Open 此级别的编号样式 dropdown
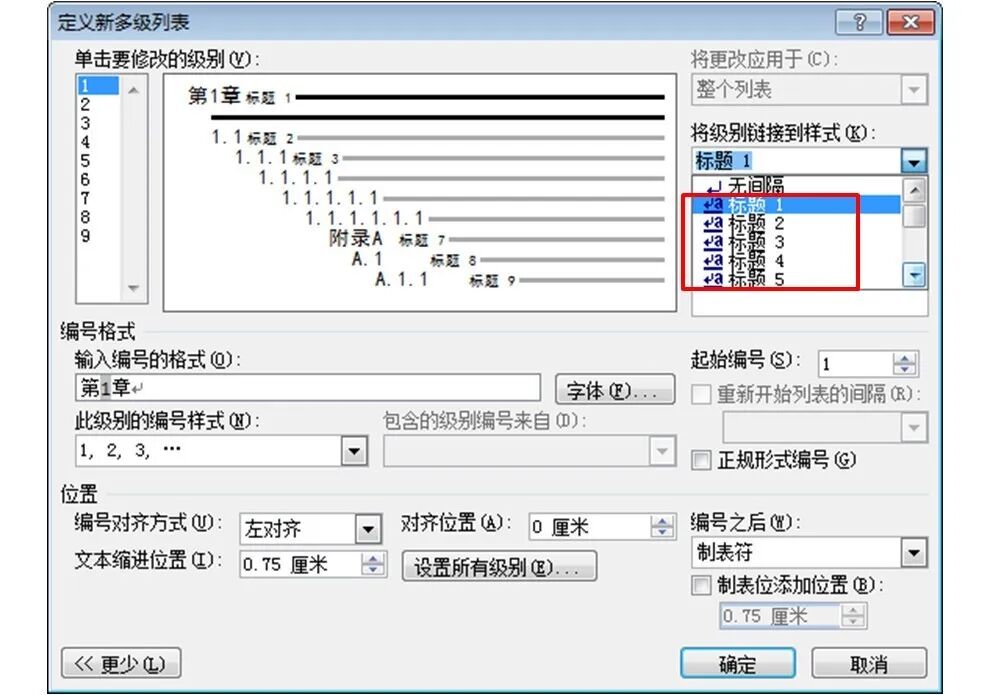This screenshot has width=1002, height=695. click(355, 452)
